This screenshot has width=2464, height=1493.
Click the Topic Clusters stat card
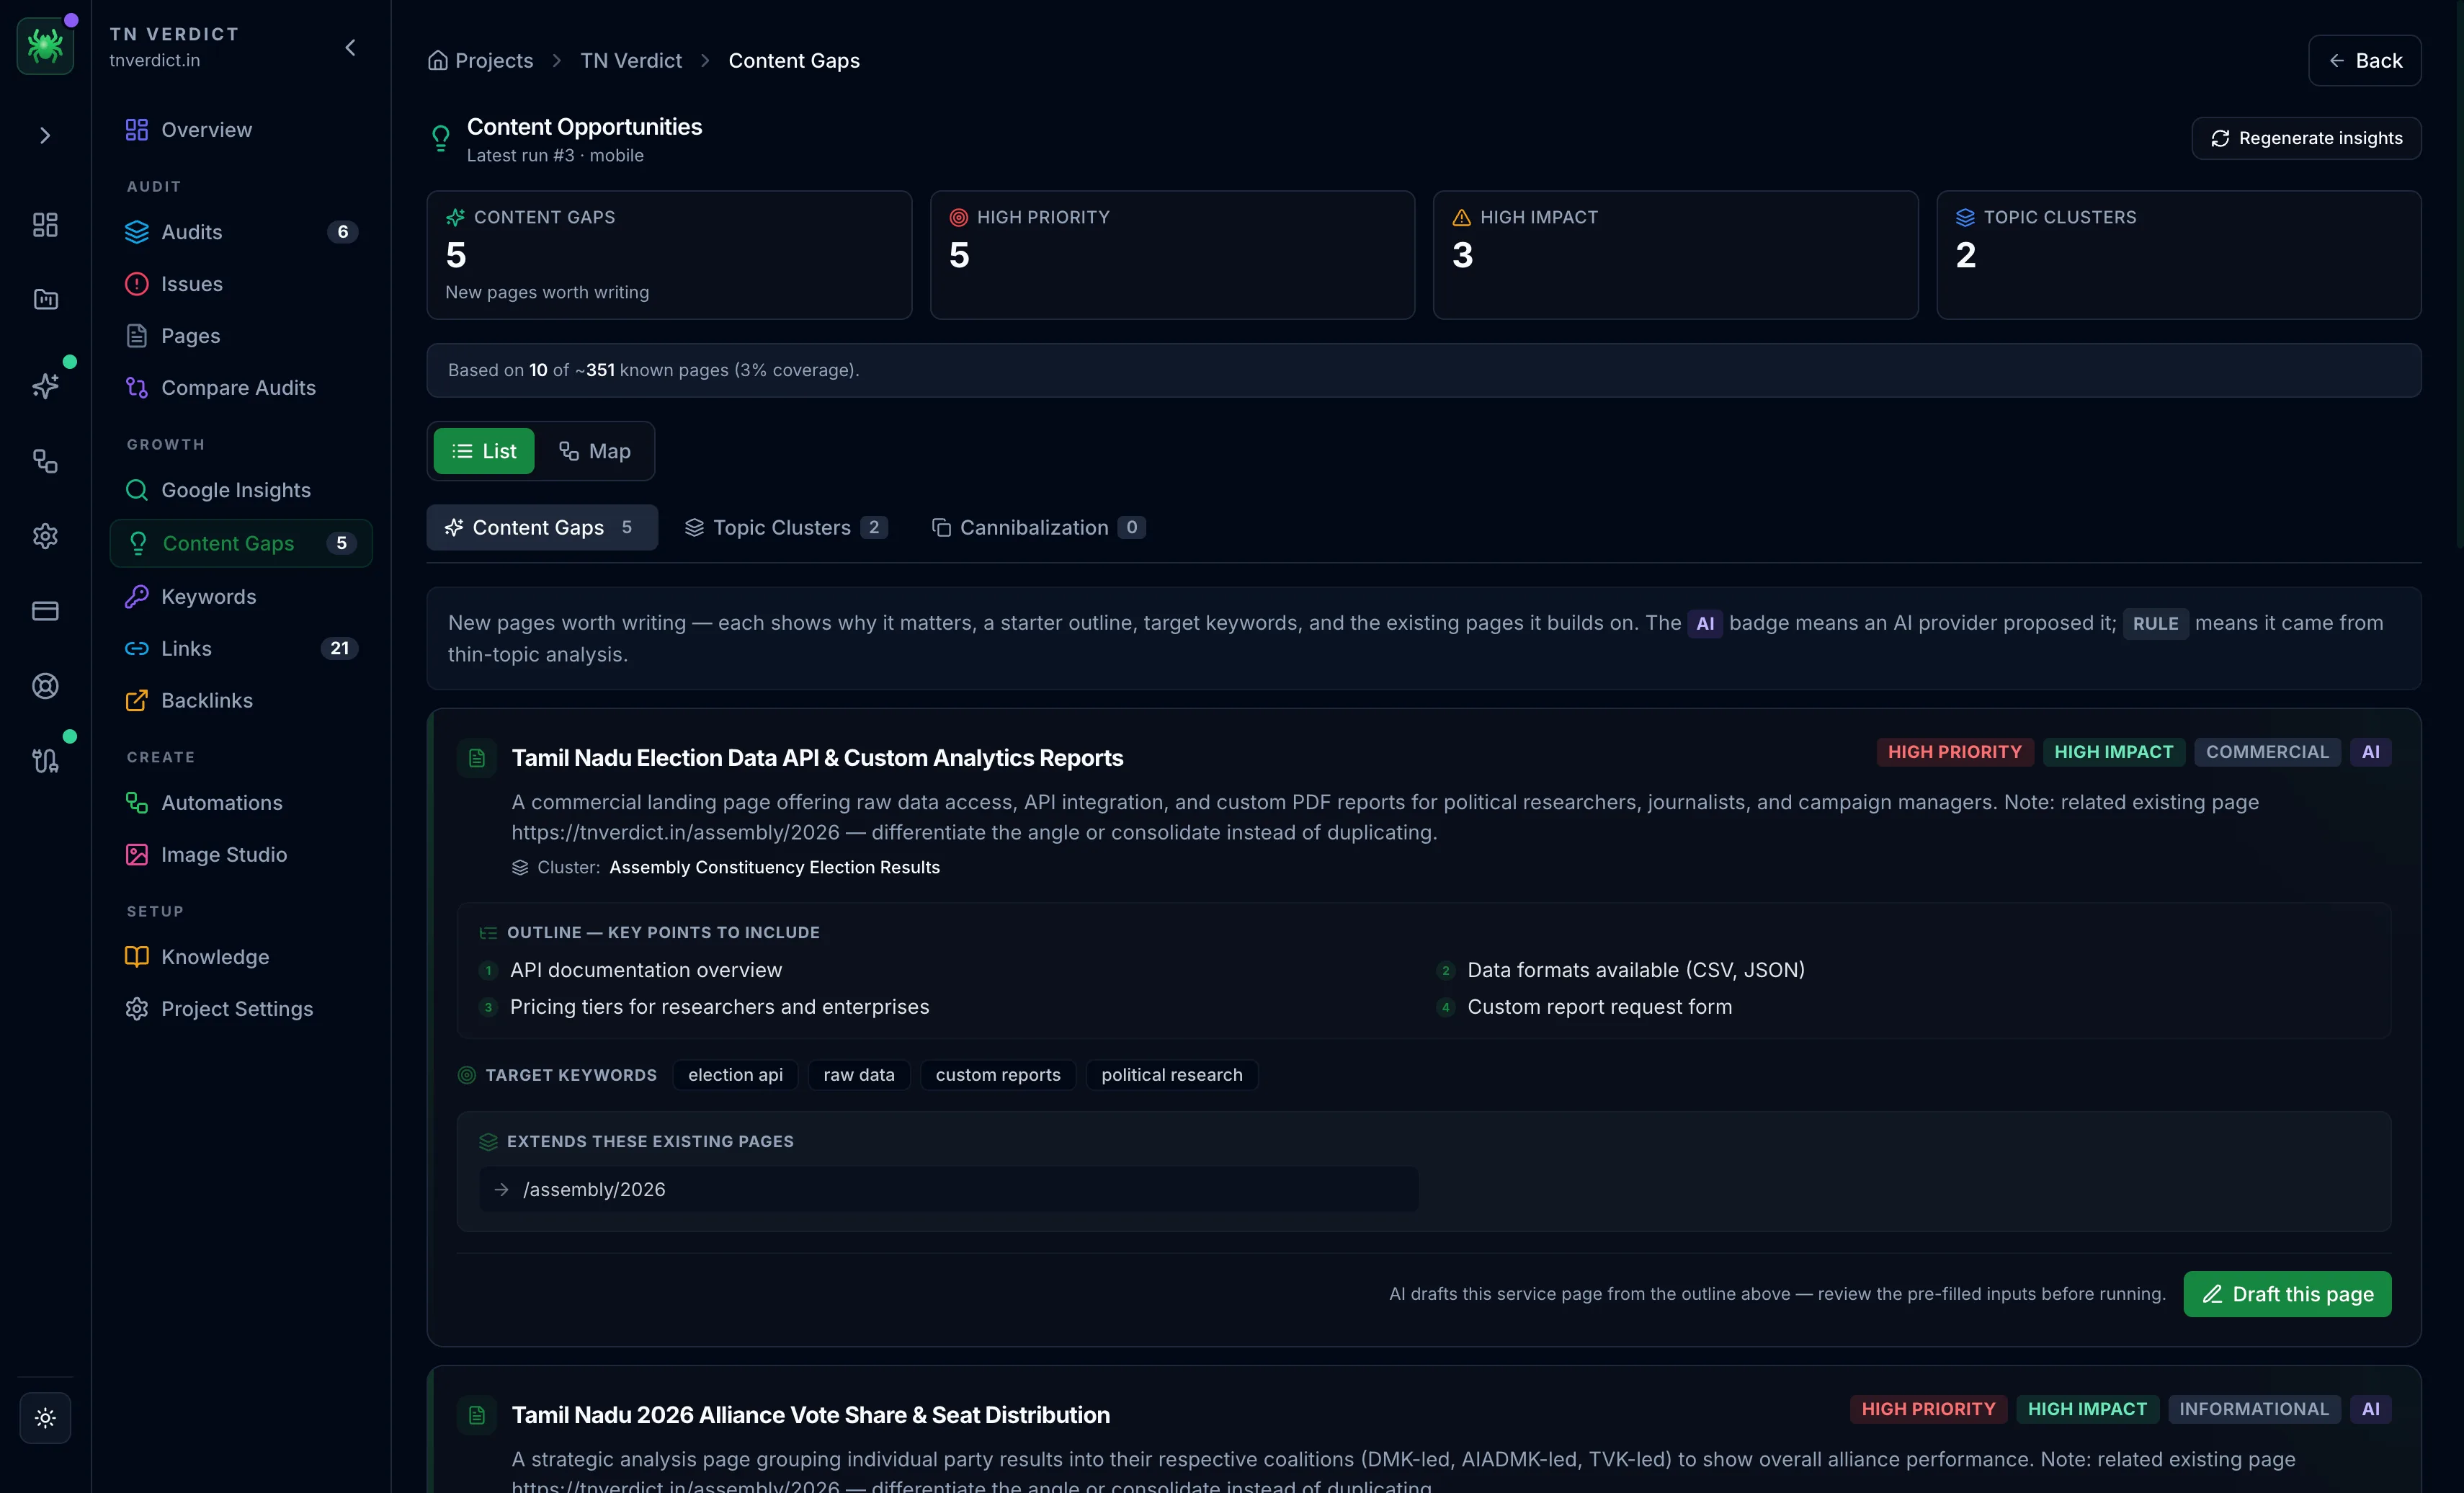click(x=2178, y=255)
